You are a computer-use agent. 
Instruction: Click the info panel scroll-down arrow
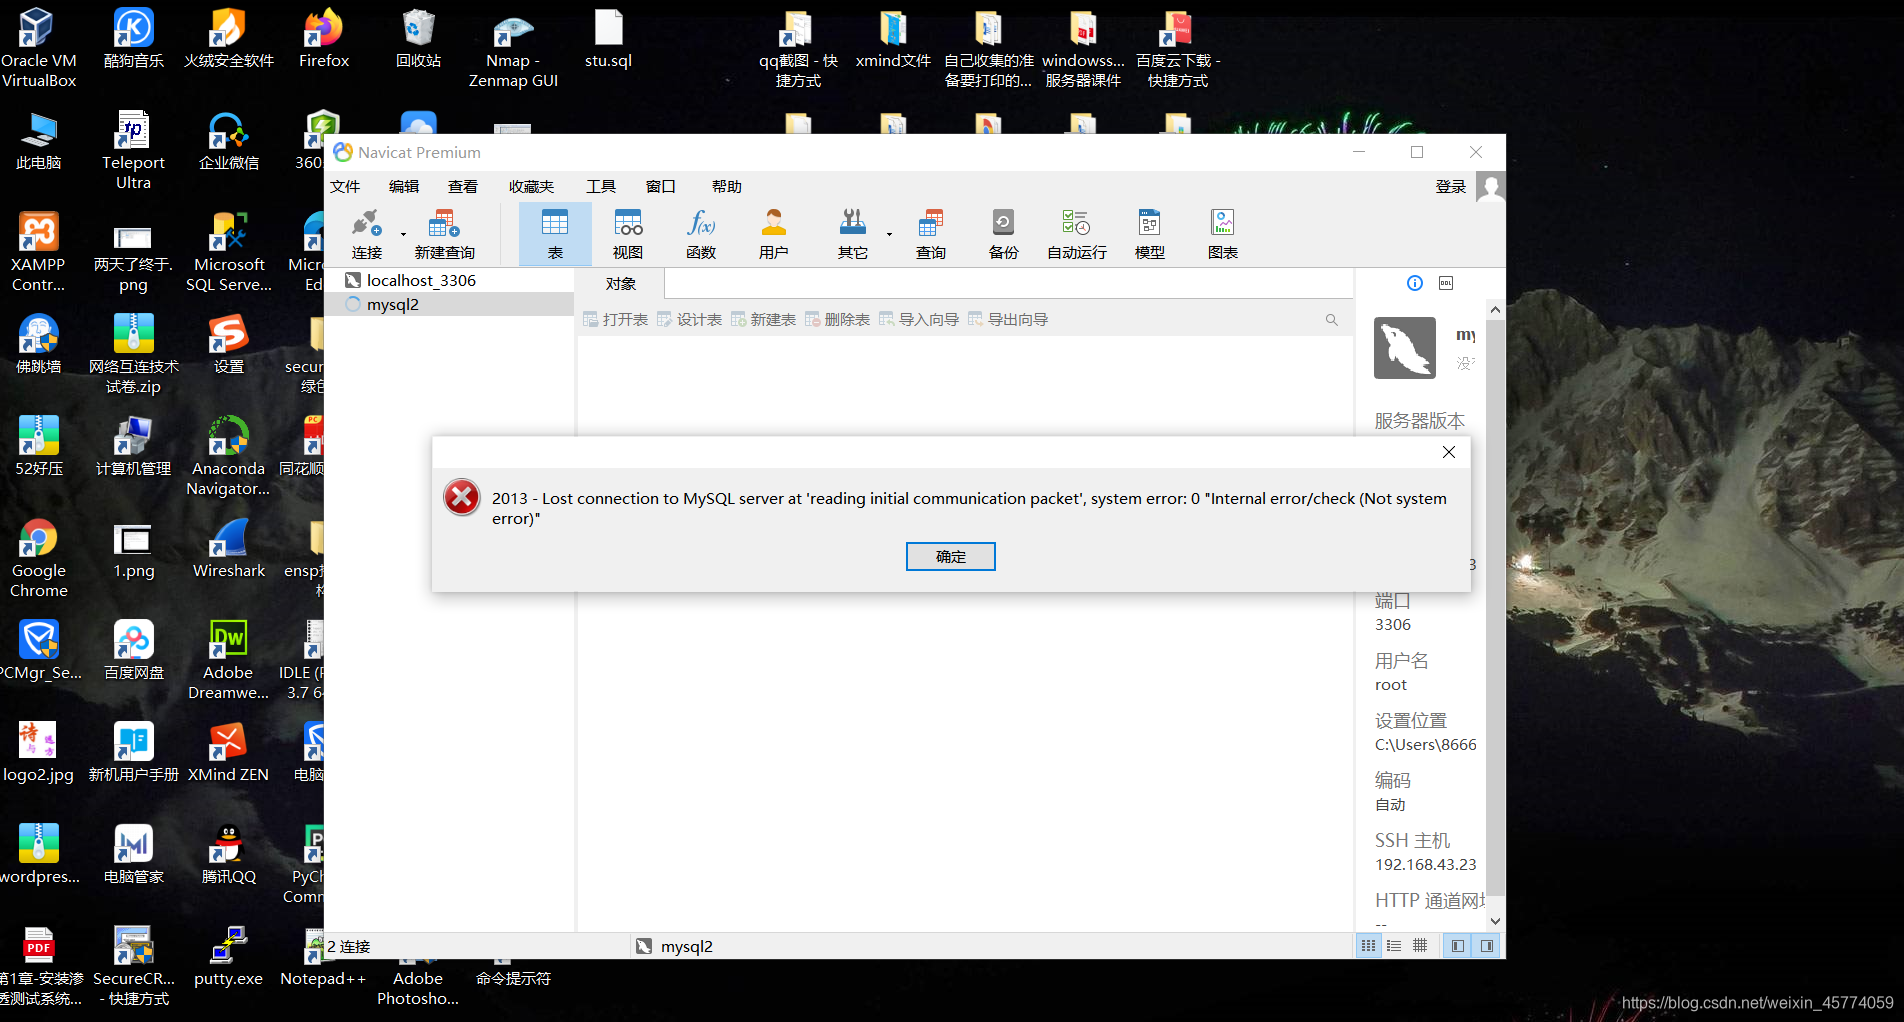[x=1495, y=921]
